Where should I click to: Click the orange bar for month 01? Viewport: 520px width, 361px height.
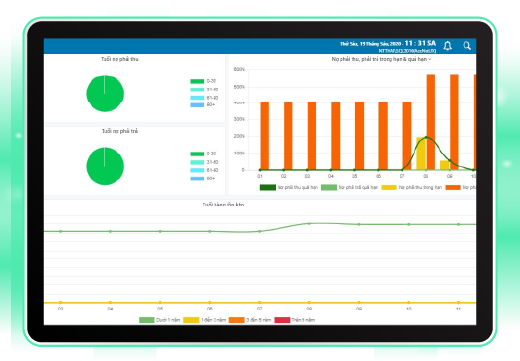264,136
